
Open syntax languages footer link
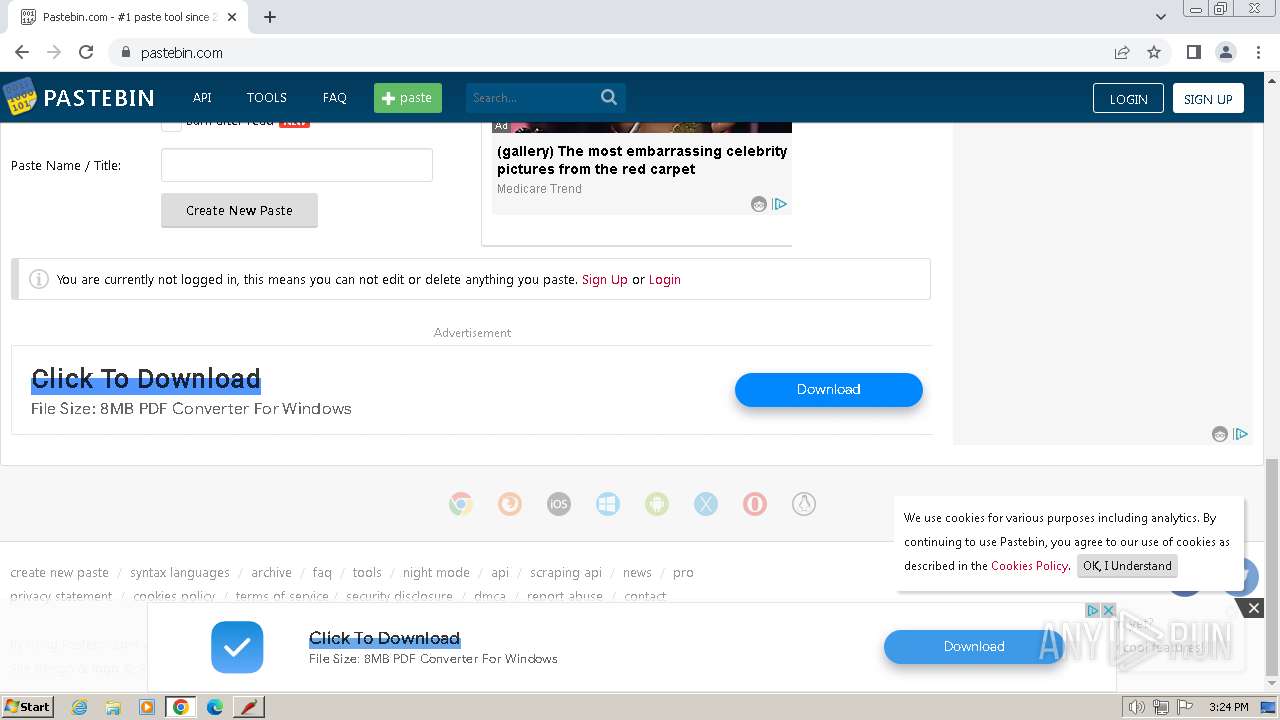(180, 572)
